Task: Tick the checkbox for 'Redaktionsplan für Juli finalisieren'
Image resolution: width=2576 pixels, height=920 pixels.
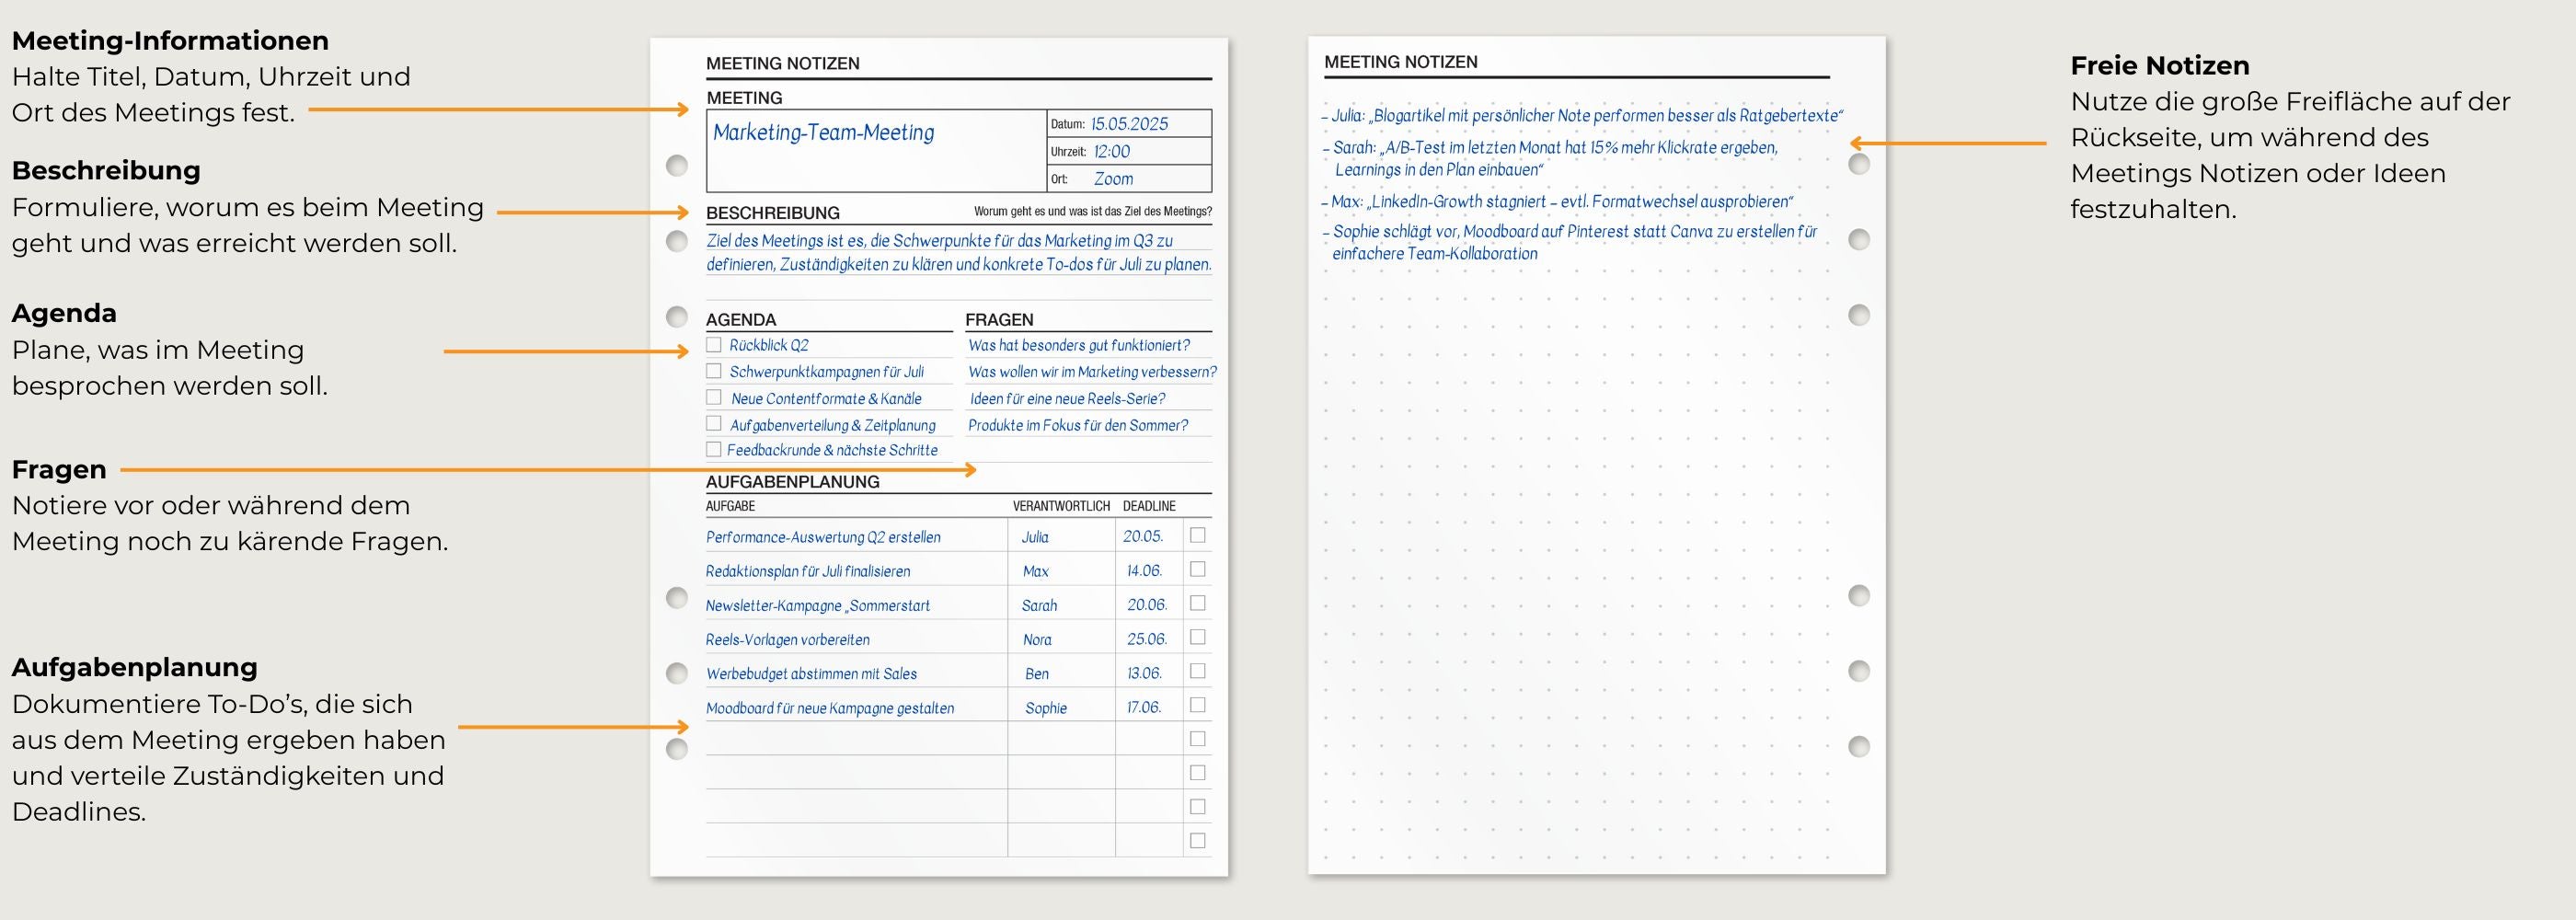Action: click(x=1197, y=570)
